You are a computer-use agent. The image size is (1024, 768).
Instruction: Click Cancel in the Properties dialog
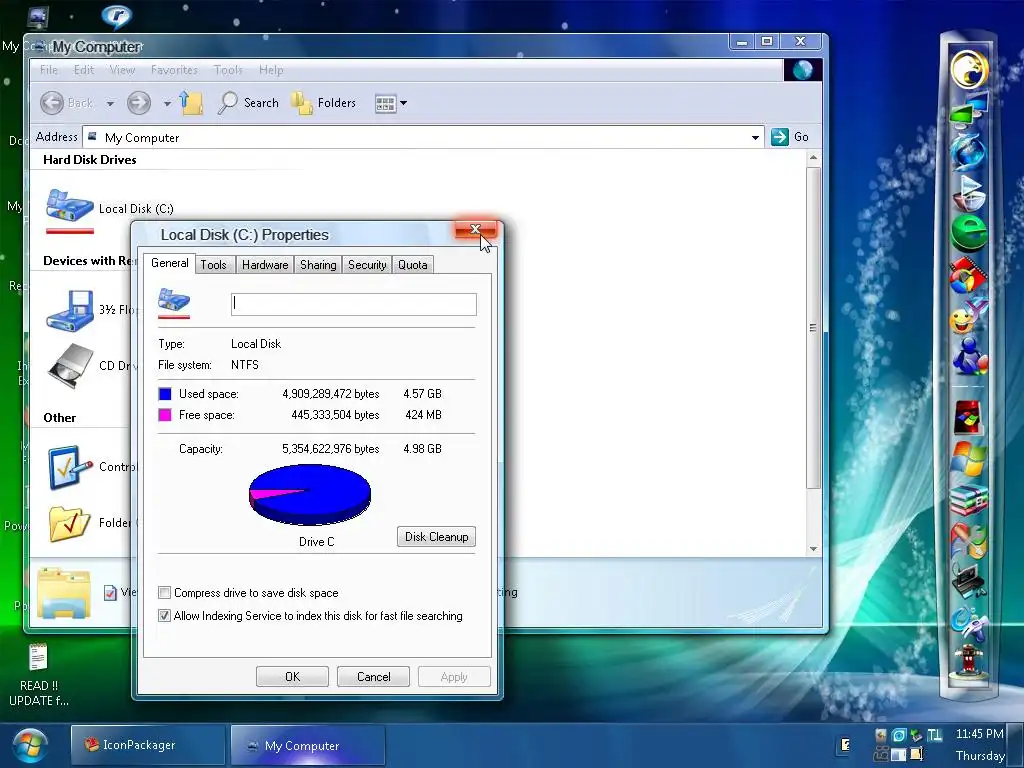point(374,677)
